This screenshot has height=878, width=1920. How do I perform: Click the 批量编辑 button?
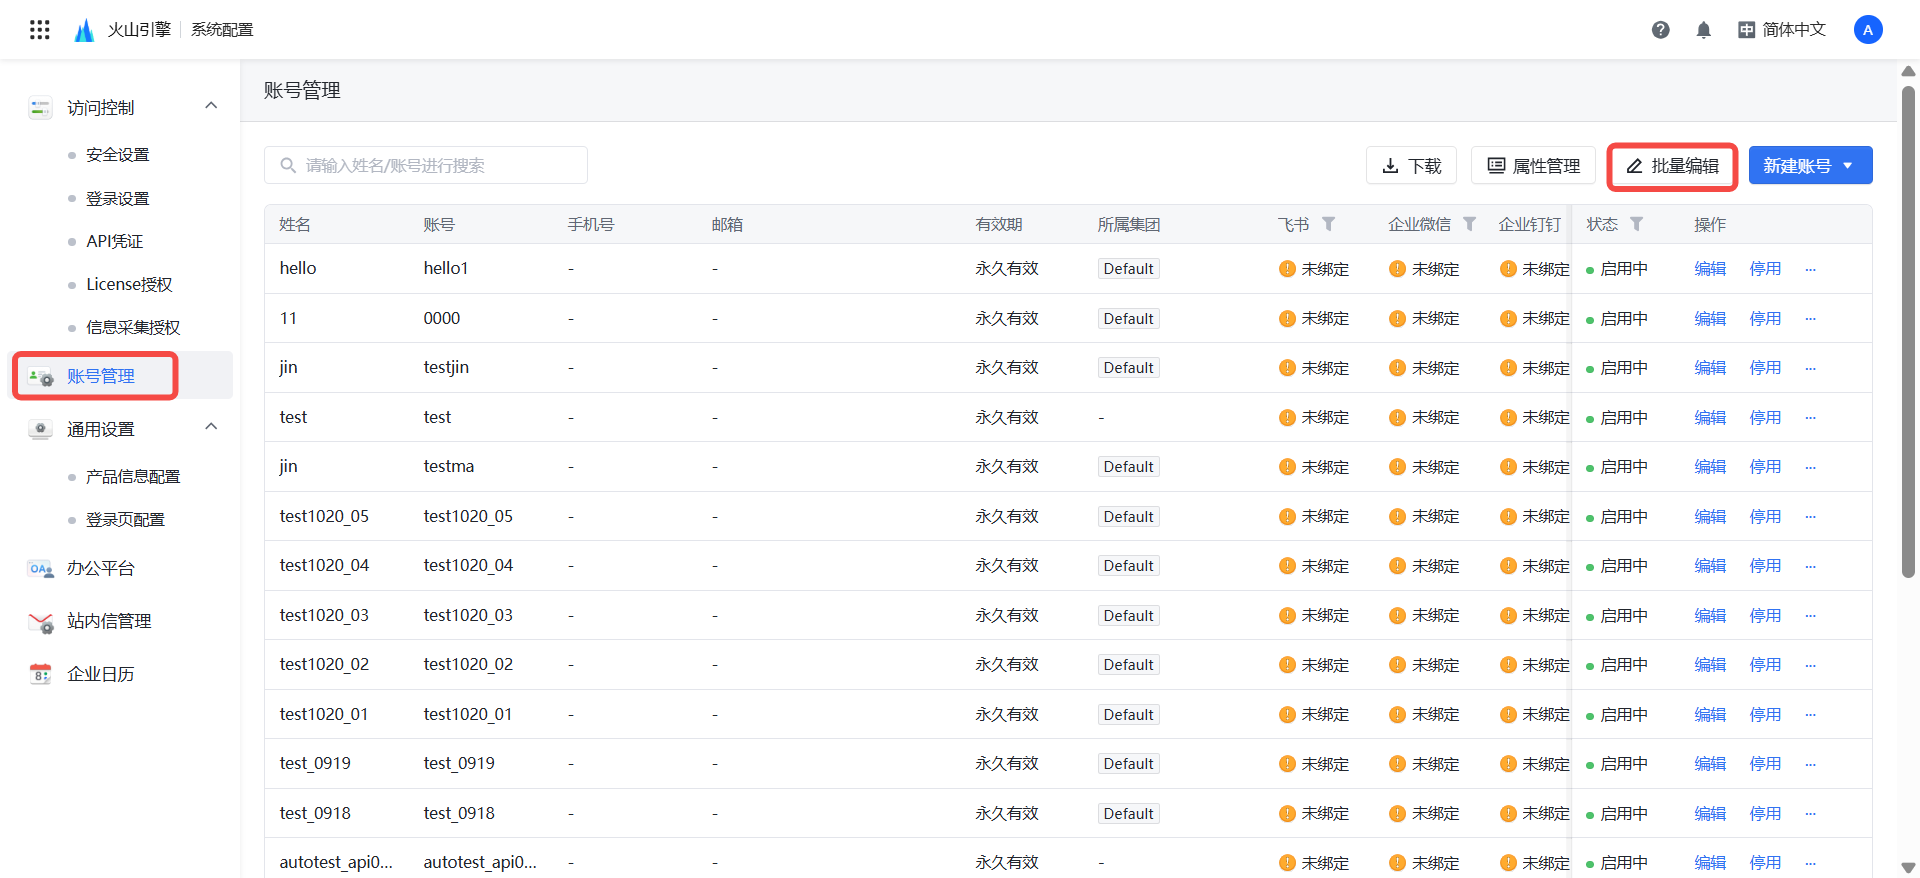click(x=1672, y=166)
